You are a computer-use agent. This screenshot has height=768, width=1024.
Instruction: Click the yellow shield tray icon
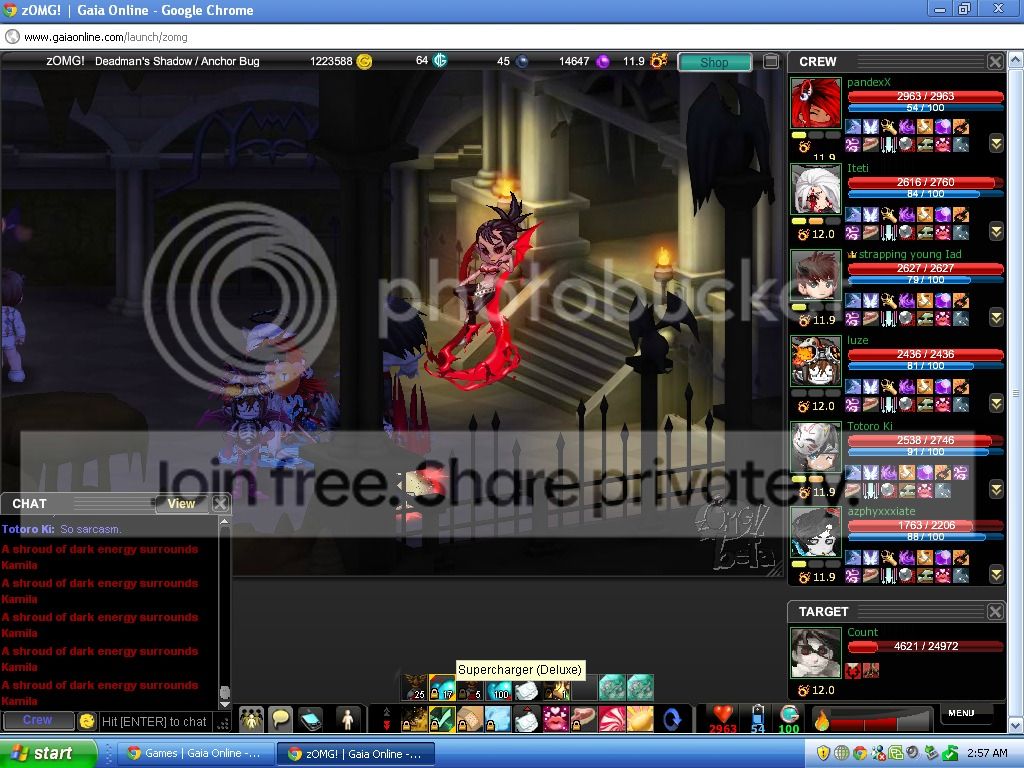click(824, 754)
